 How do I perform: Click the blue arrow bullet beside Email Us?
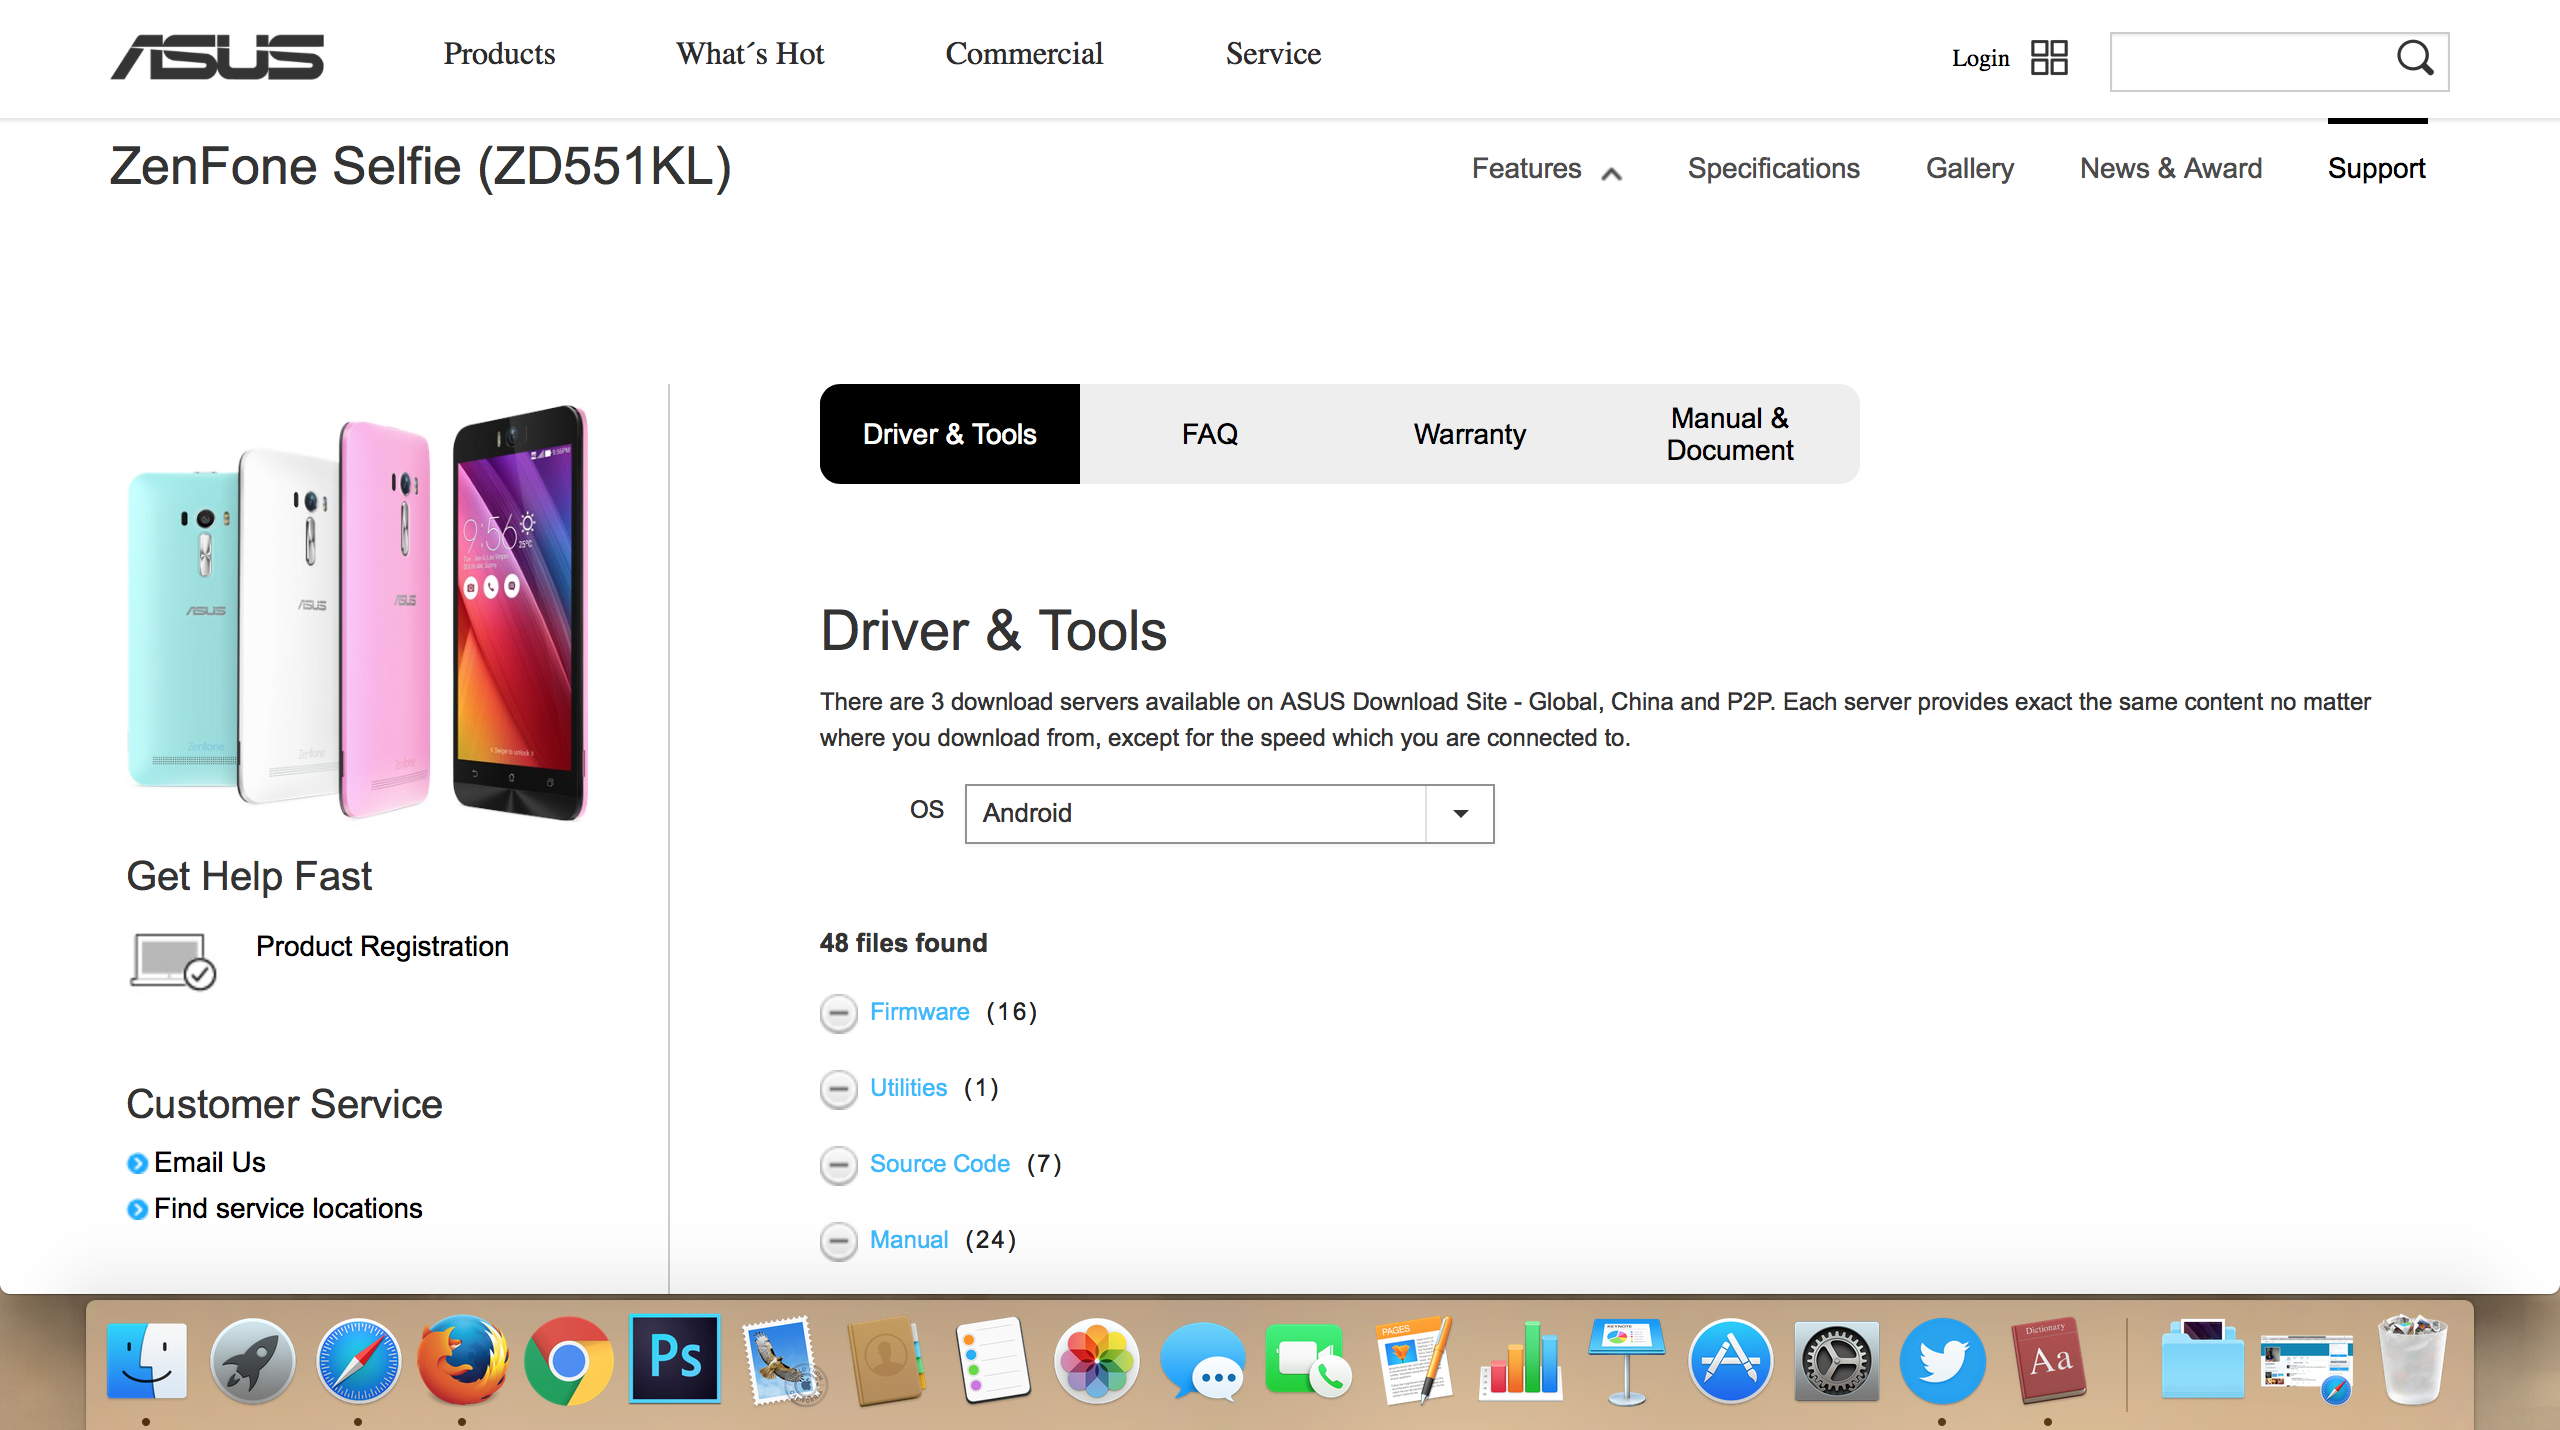137,1163
